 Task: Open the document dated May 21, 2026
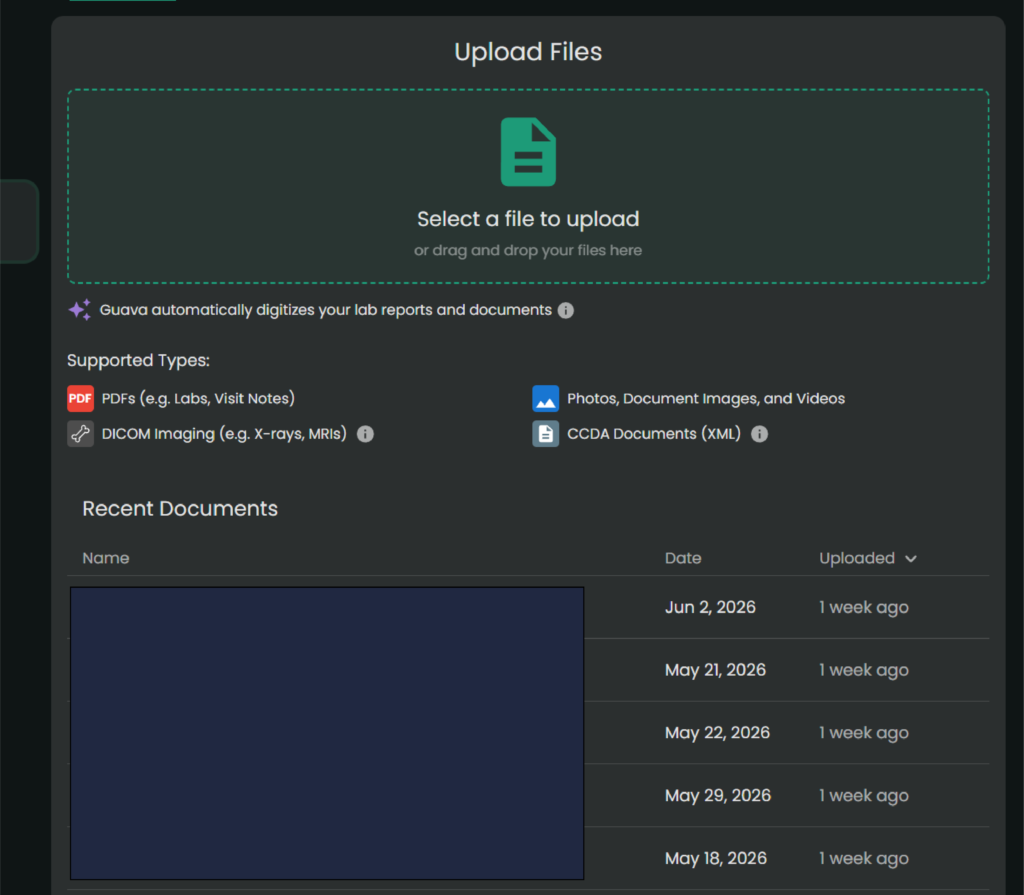click(x=528, y=670)
